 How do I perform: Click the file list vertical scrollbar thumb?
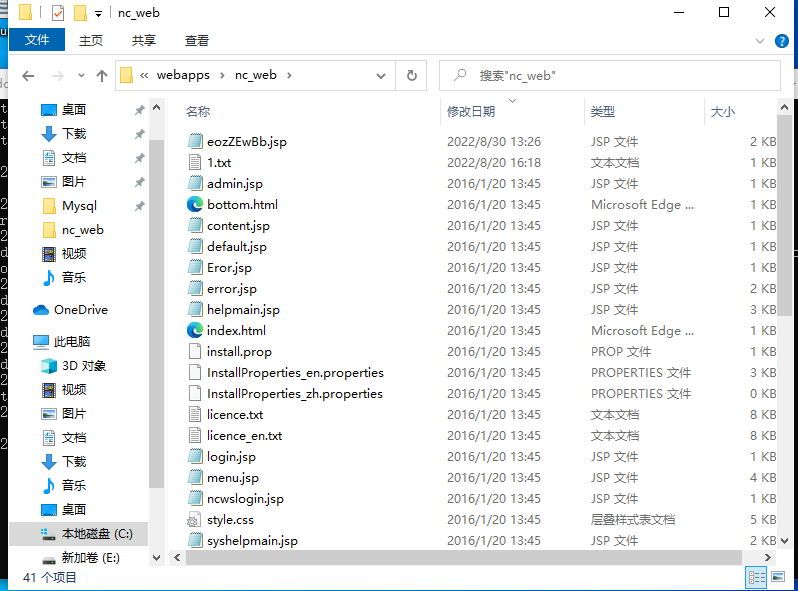point(784,216)
